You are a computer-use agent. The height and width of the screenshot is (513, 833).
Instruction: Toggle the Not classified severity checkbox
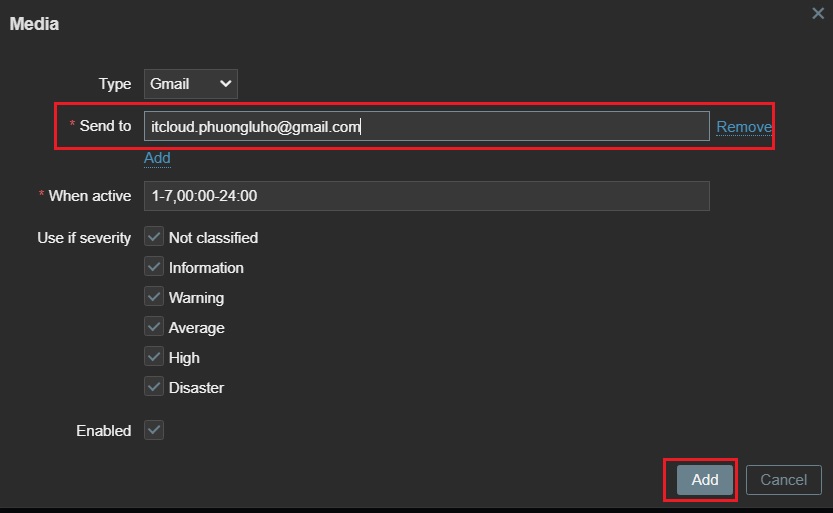(154, 237)
